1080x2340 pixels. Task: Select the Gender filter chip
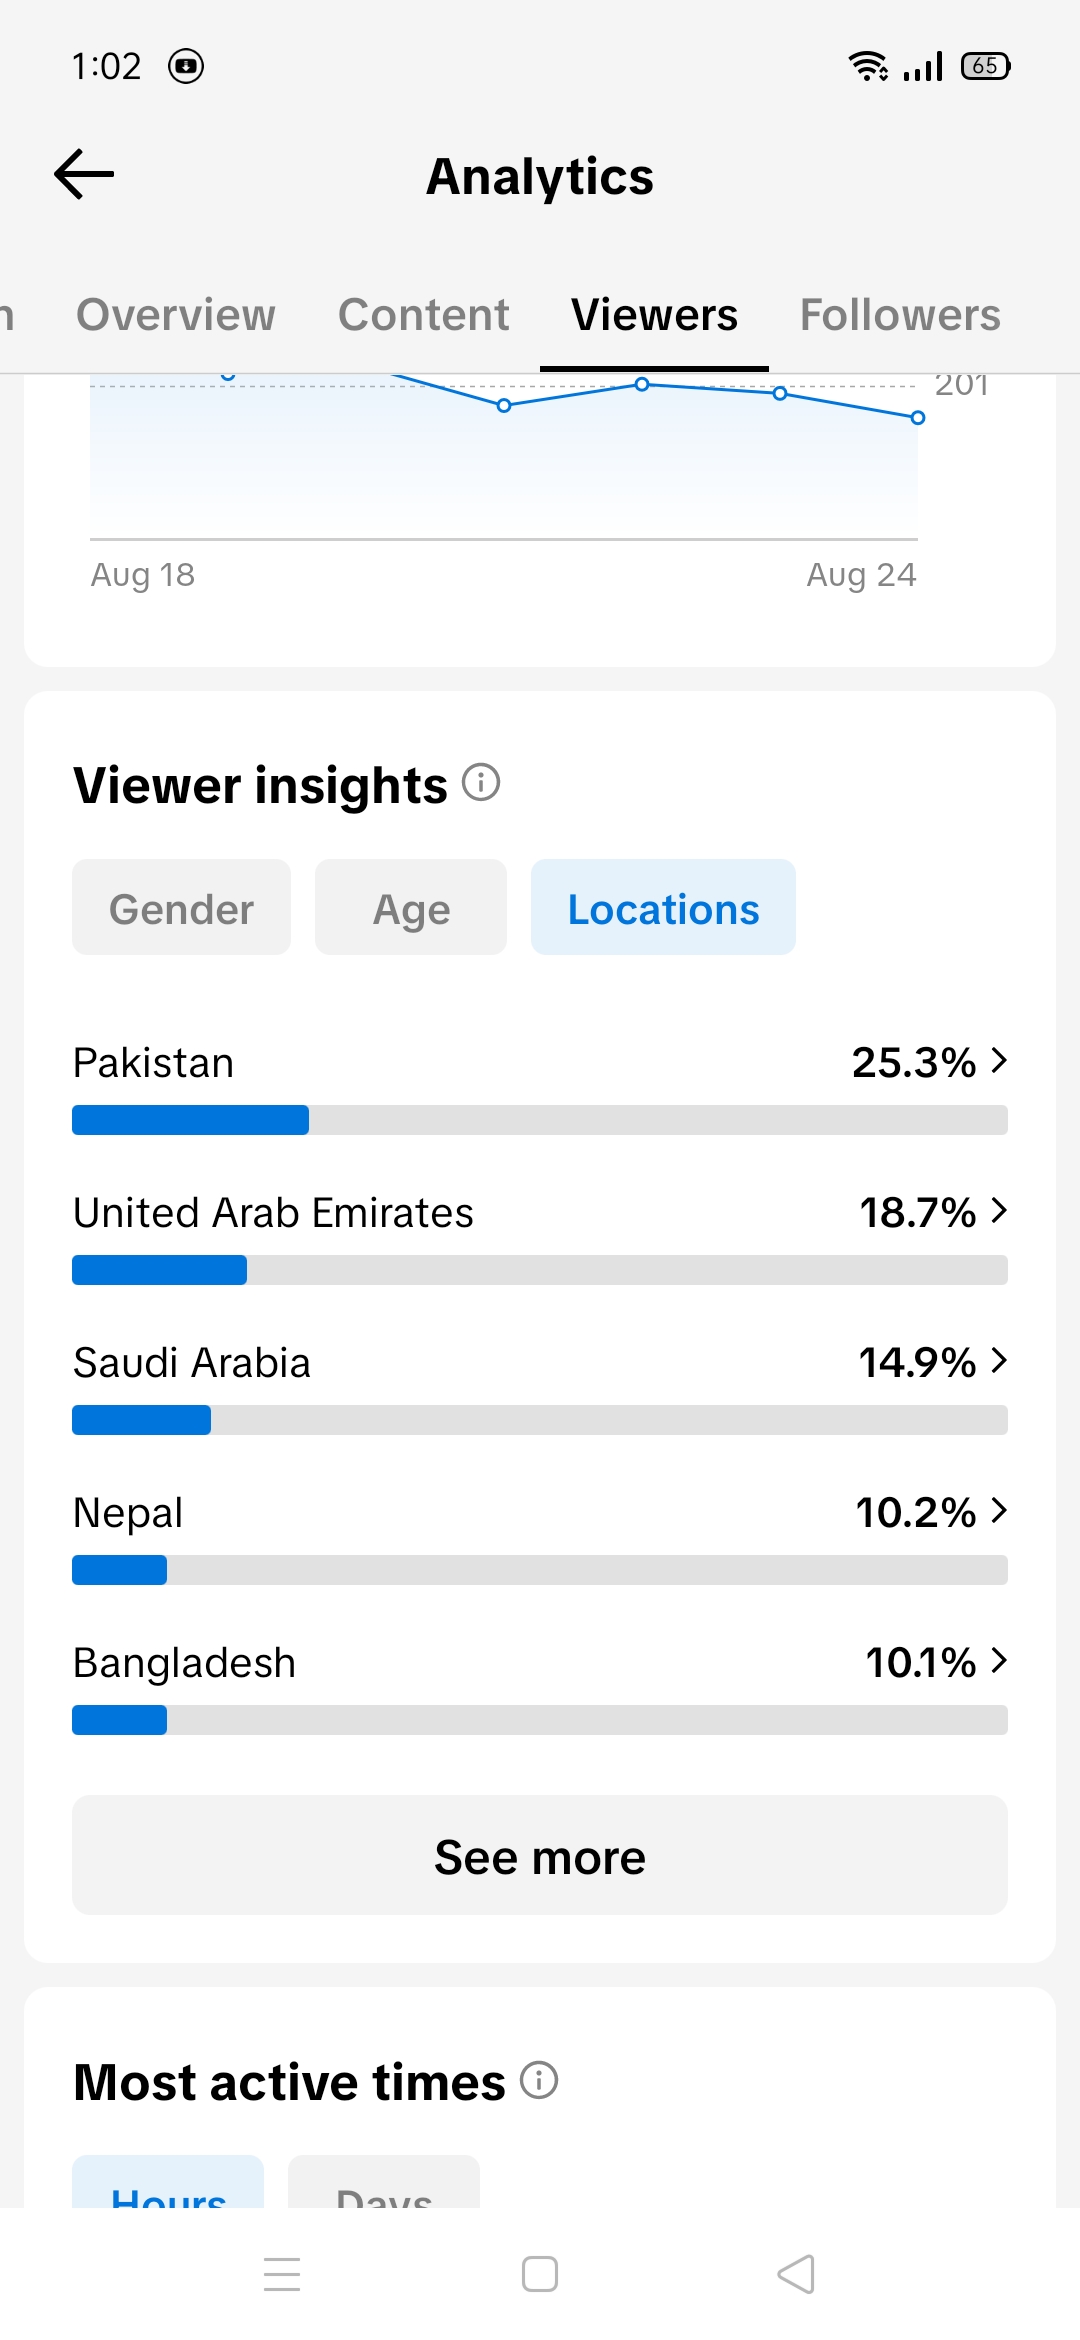[181, 907]
